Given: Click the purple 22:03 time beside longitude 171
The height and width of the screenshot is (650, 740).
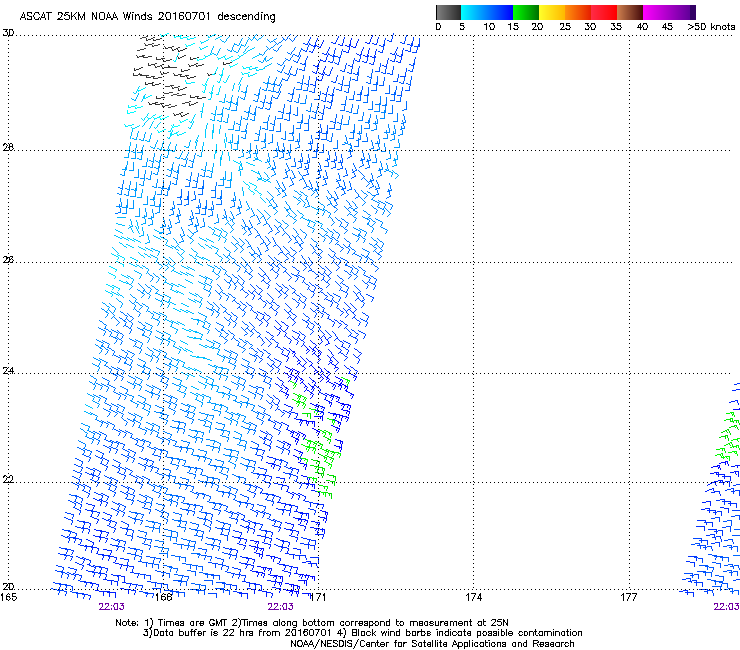Looking at the screenshot, I should pos(280,607).
